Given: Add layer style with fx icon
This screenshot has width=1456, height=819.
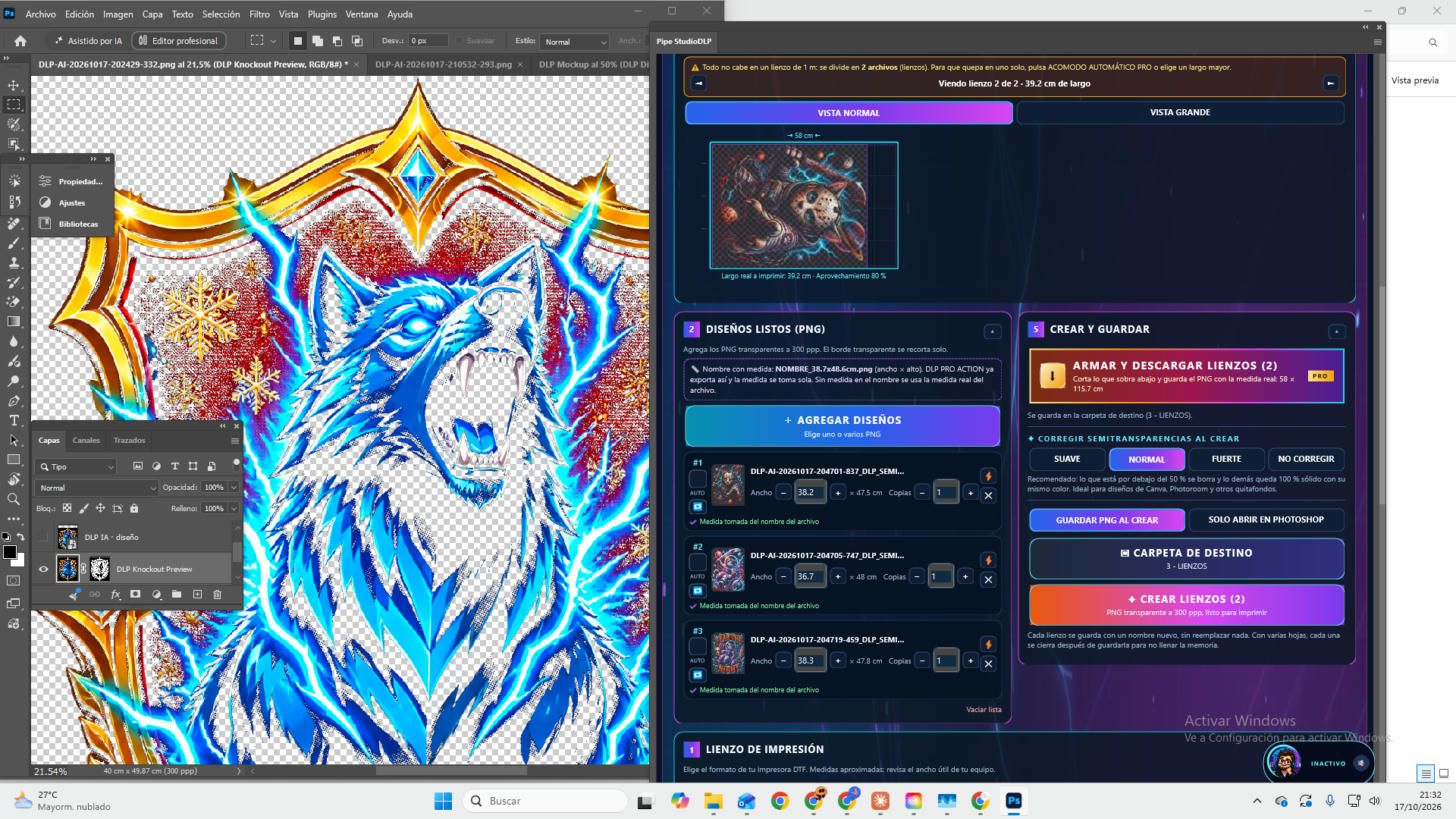Looking at the screenshot, I should tap(115, 594).
